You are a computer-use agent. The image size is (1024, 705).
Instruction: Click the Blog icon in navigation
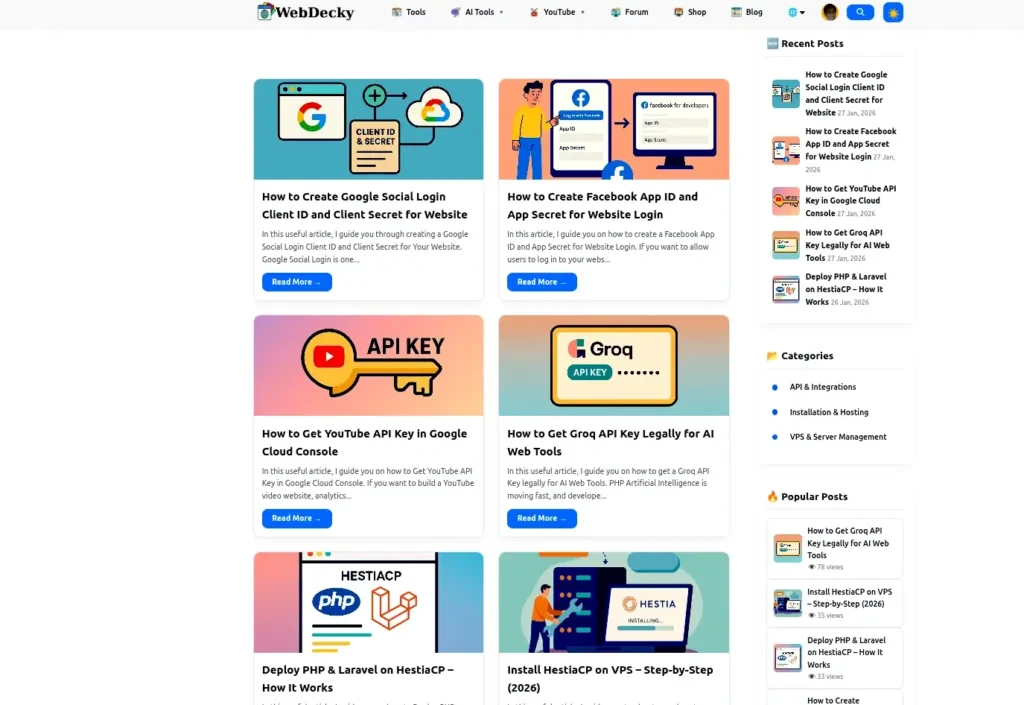click(x=736, y=12)
